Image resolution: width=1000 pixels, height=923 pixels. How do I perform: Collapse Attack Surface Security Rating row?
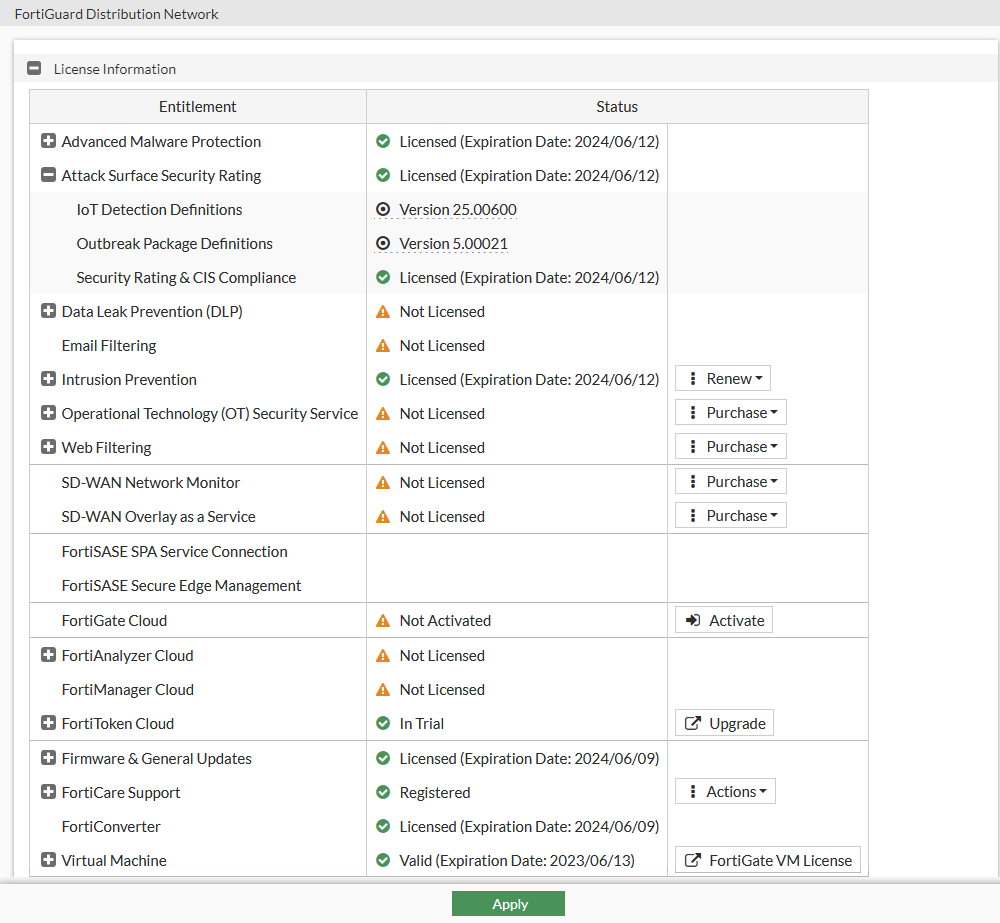pos(48,175)
